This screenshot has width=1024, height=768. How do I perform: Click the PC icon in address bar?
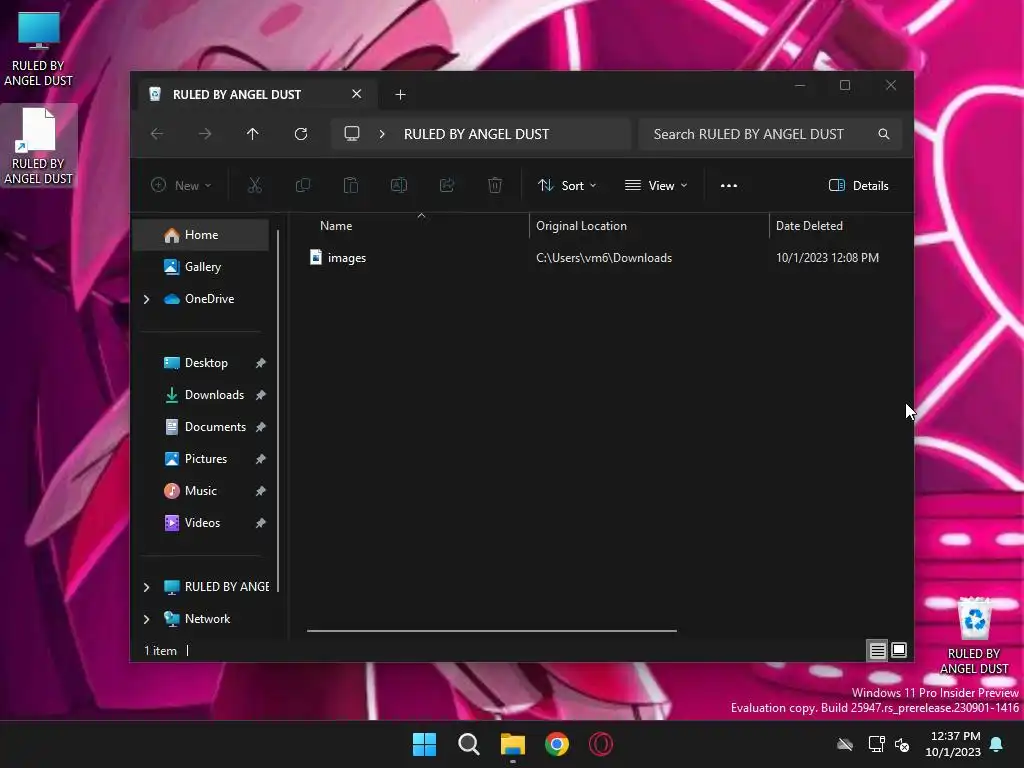352,134
